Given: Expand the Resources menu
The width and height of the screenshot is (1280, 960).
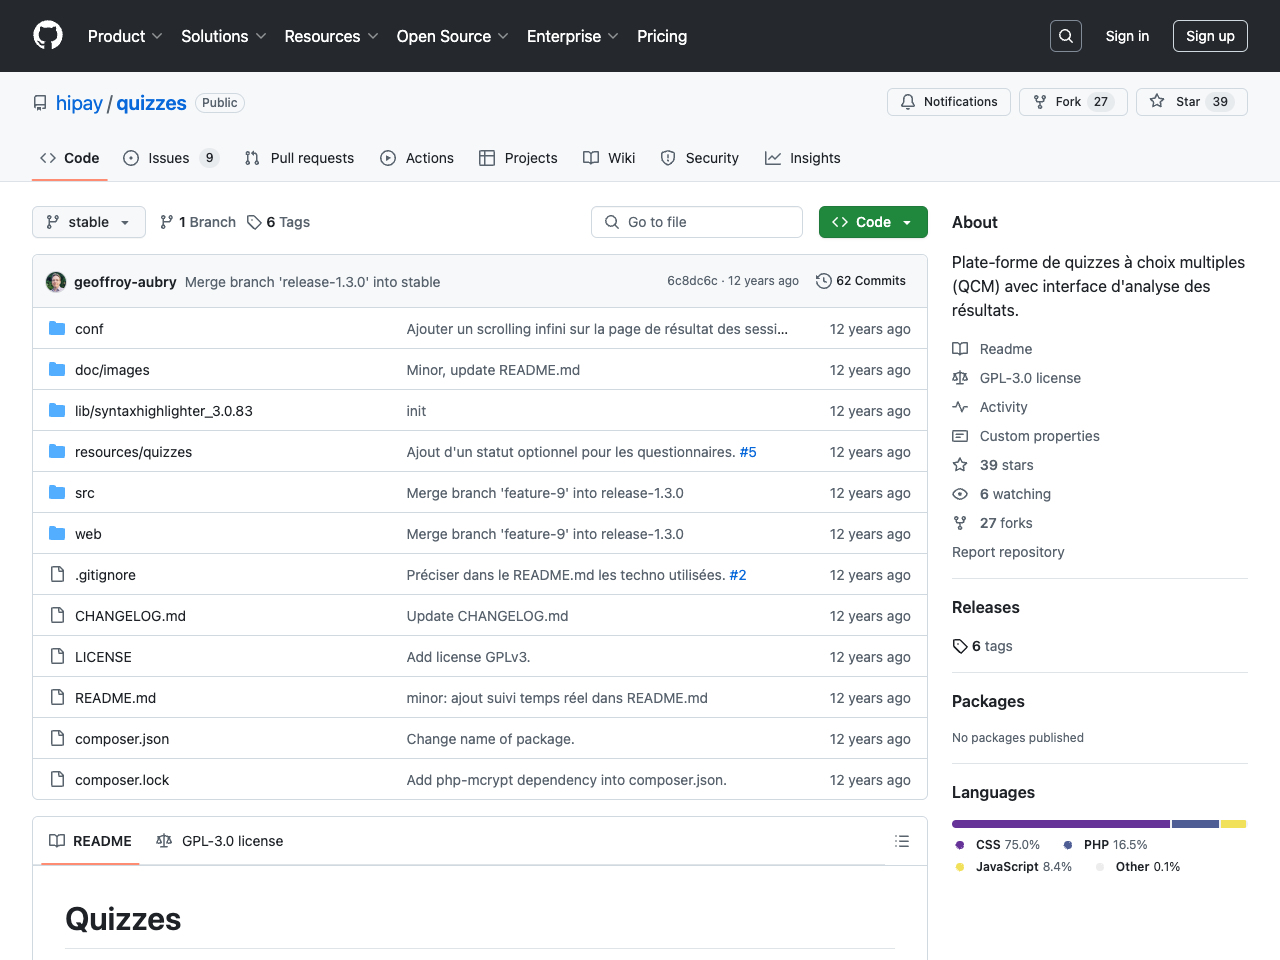Looking at the screenshot, I should [x=331, y=36].
